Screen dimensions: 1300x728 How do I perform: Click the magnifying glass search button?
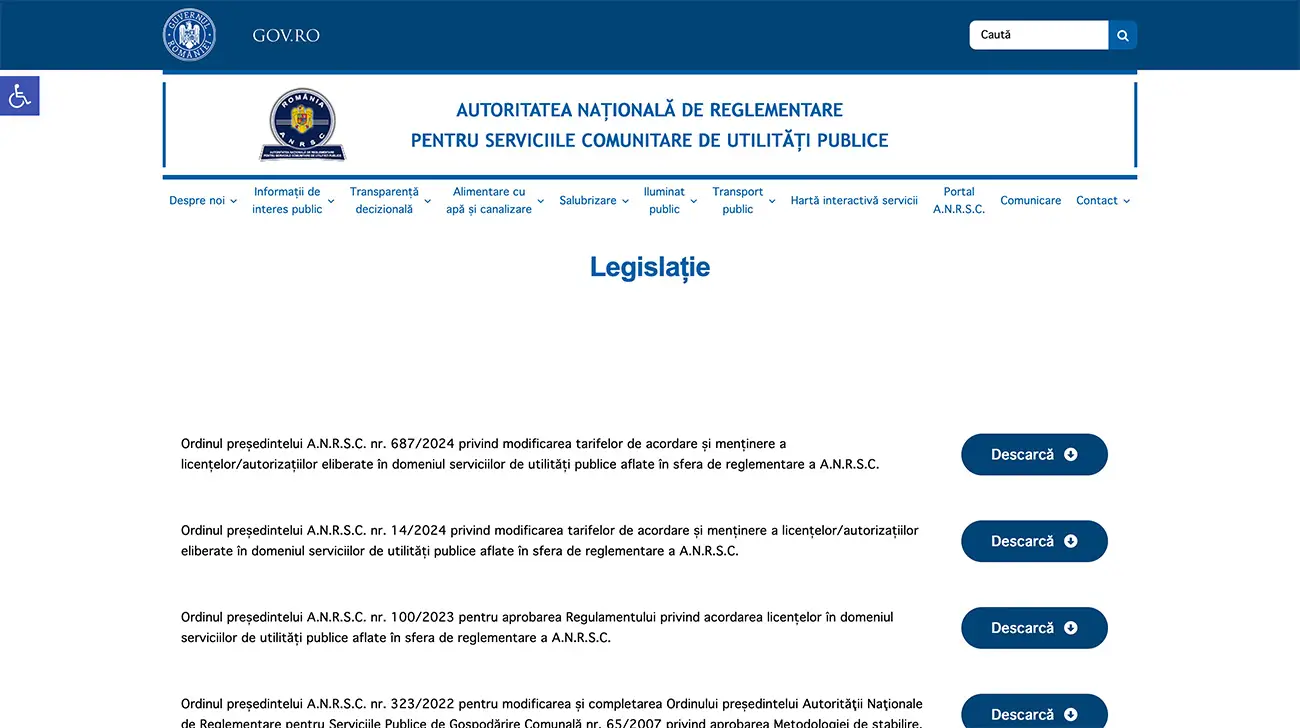pyautogui.click(x=1122, y=35)
